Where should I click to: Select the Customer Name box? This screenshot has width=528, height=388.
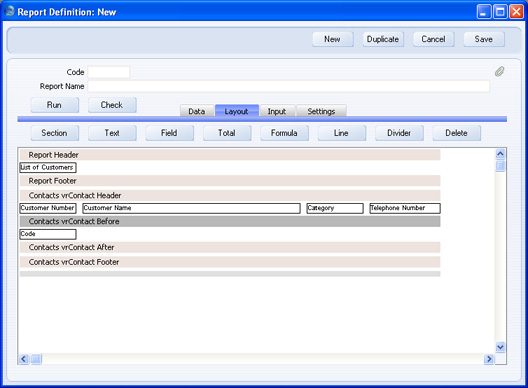pos(191,208)
